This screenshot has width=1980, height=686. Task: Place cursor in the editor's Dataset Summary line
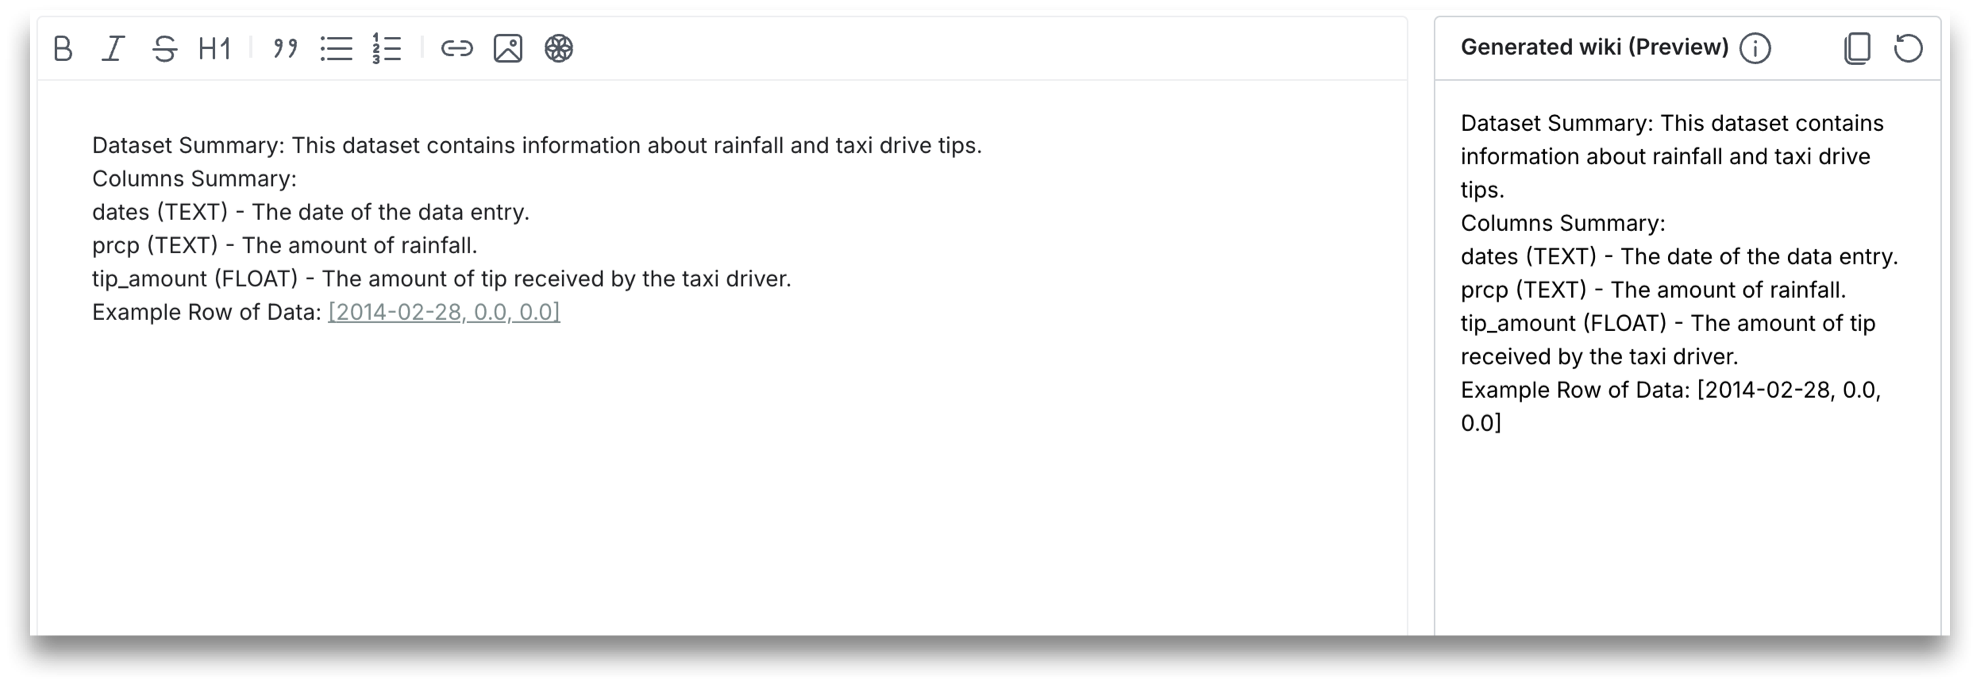pyautogui.click(x=536, y=146)
